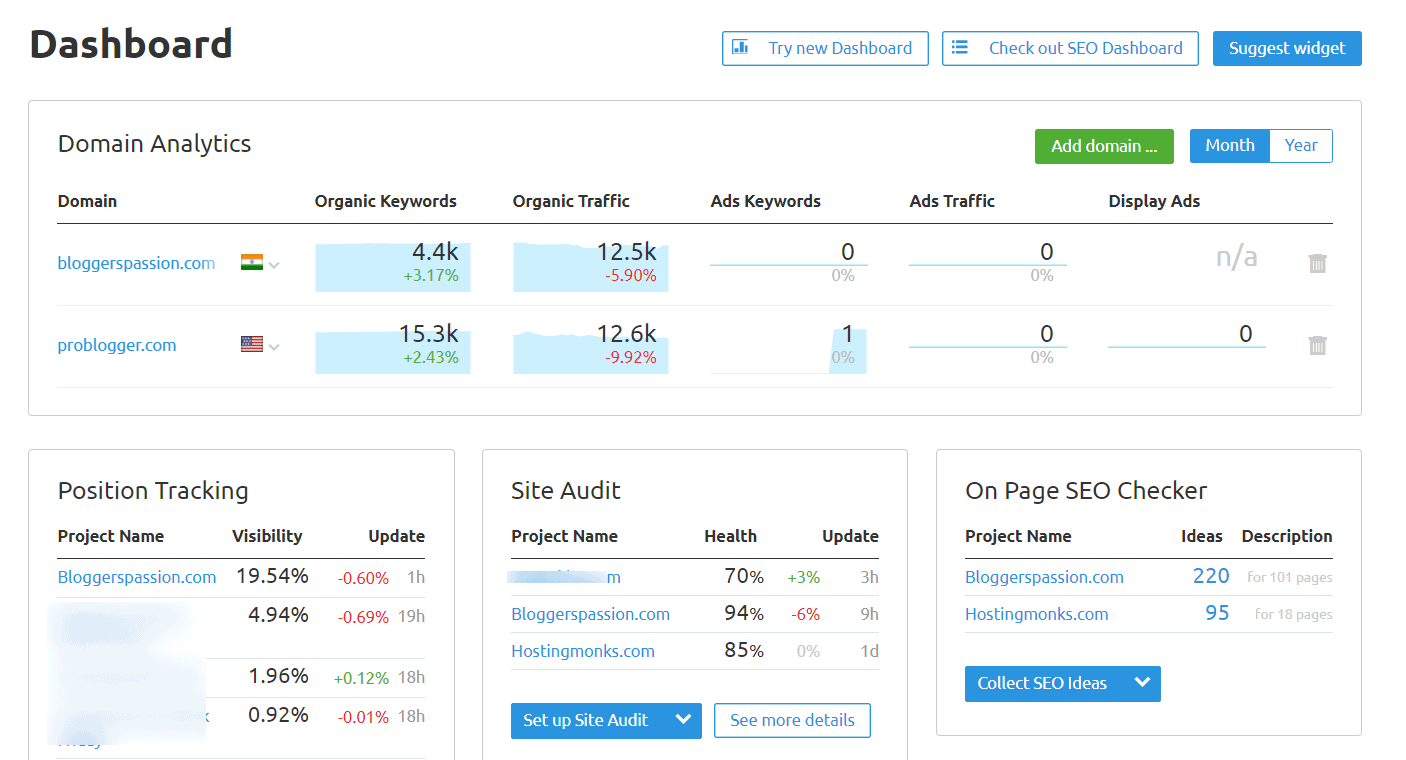The width and height of the screenshot is (1406, 760).
Task: Click the 19.54% visibility value
Action: (x=272, y=576)
